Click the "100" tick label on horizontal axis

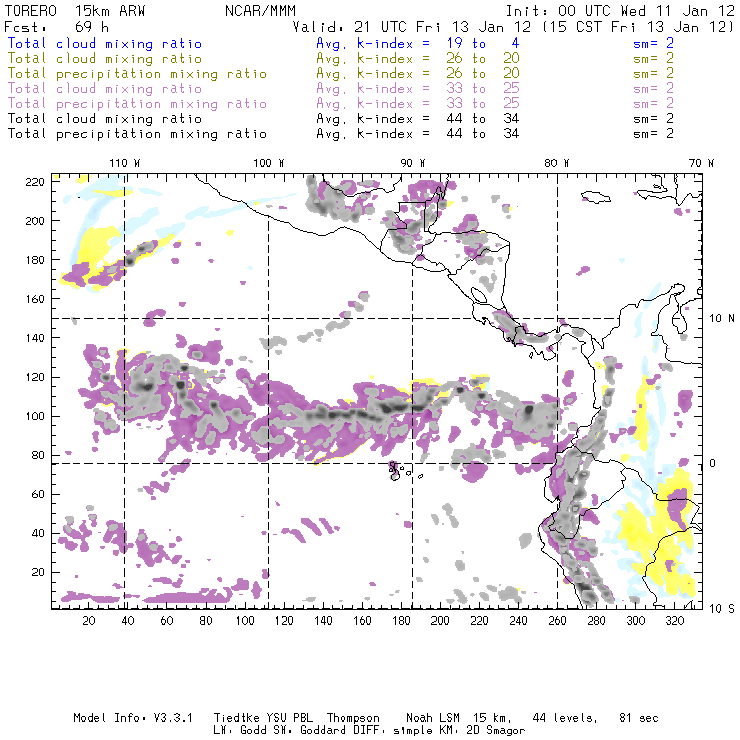pyautogui.click(x=245, y=621)
